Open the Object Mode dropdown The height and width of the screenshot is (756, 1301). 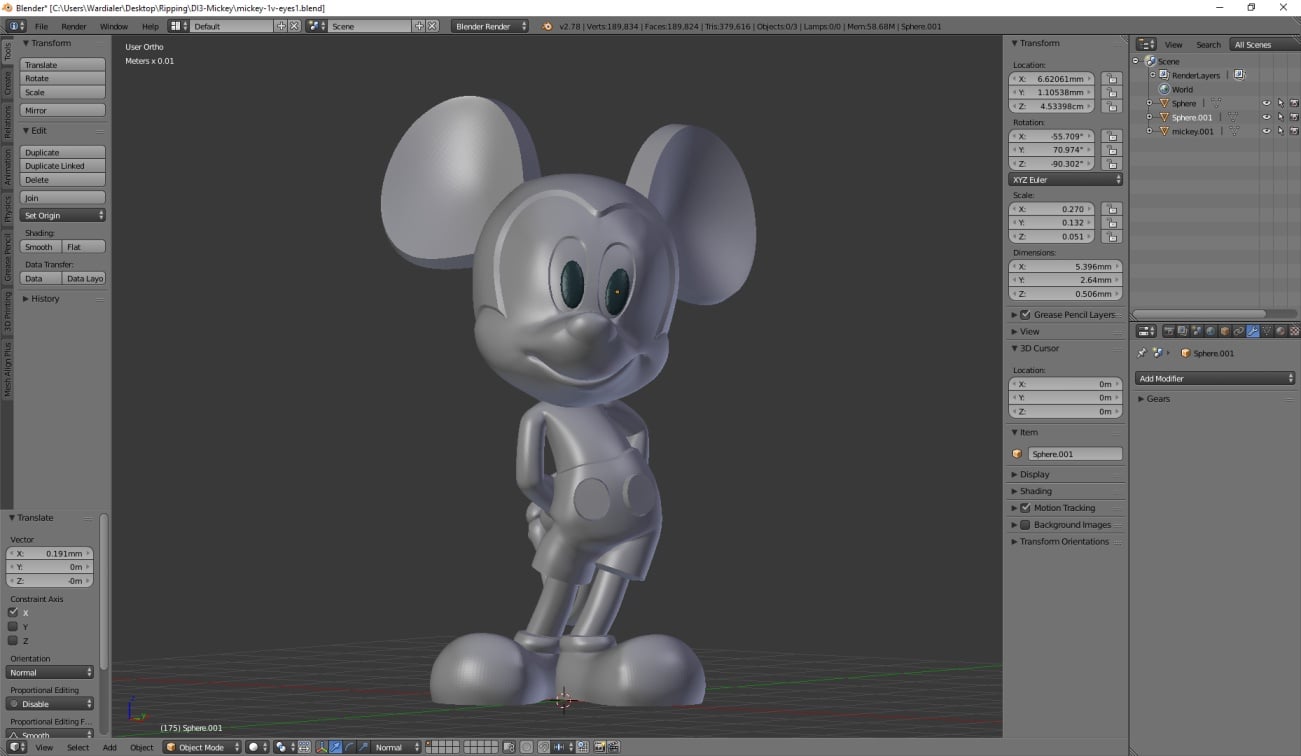[x=203, y=747]
